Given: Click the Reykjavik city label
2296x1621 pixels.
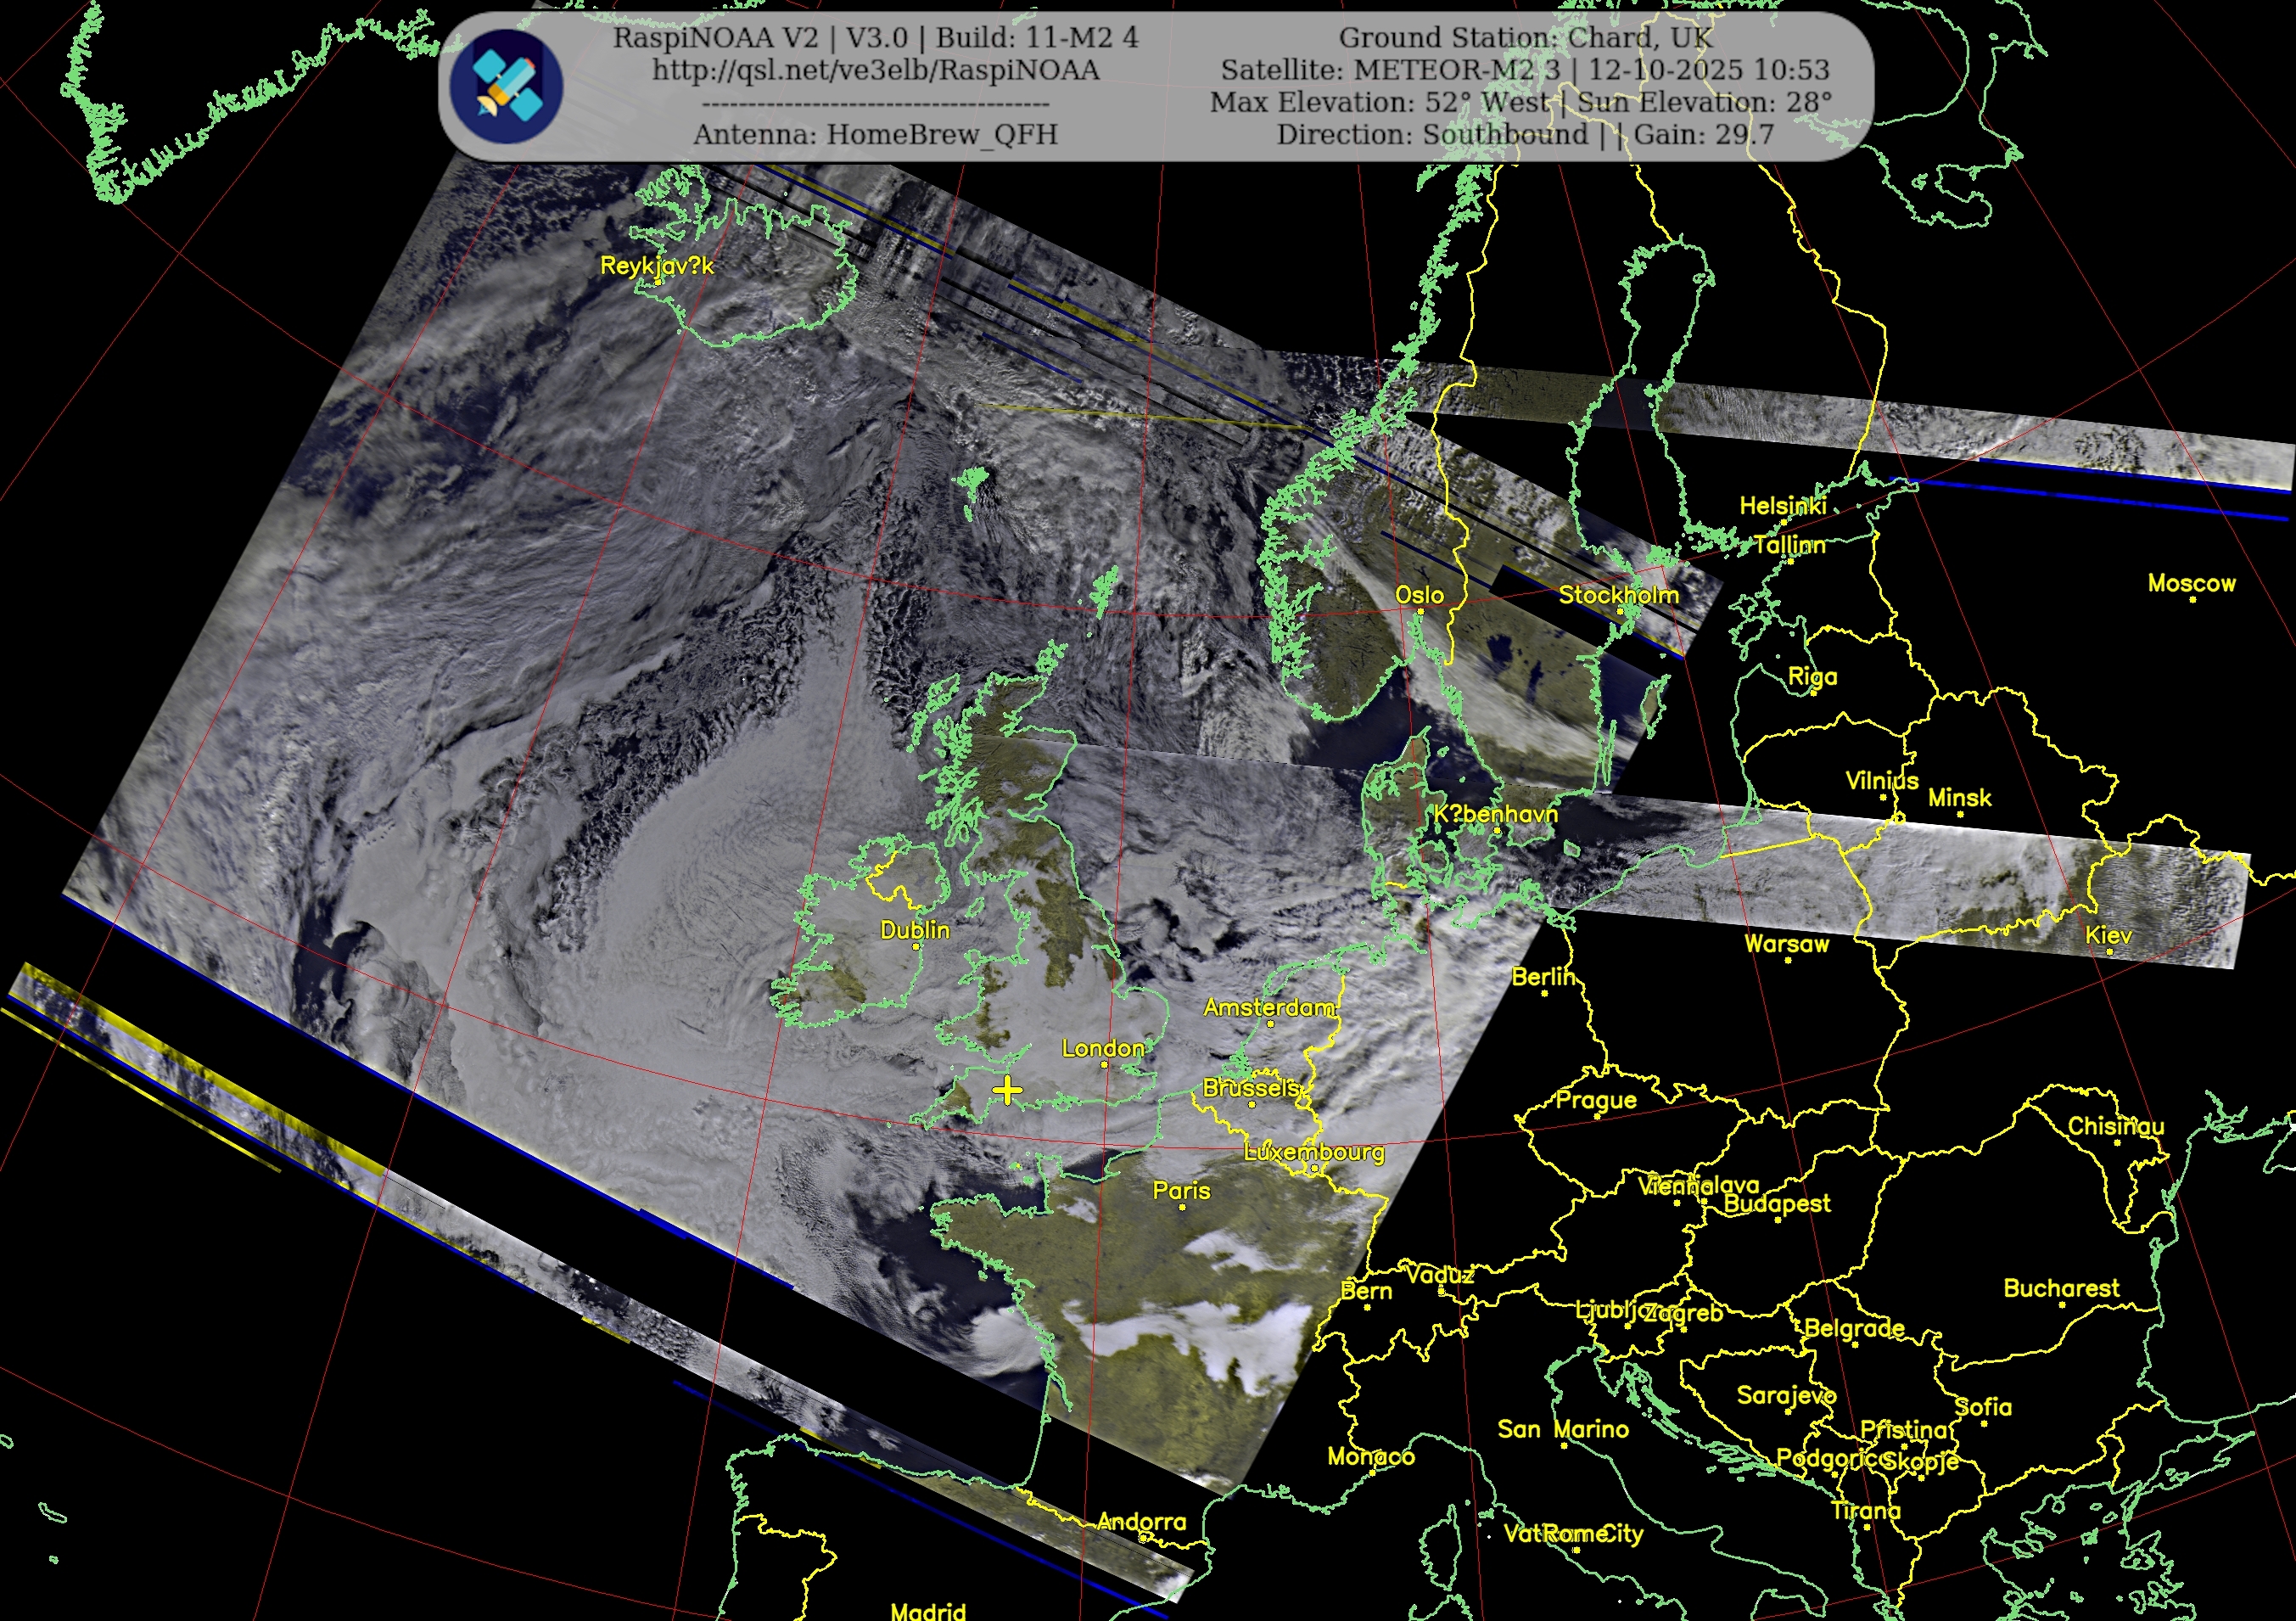Looking at the screenshot, I should click(656, 265).
